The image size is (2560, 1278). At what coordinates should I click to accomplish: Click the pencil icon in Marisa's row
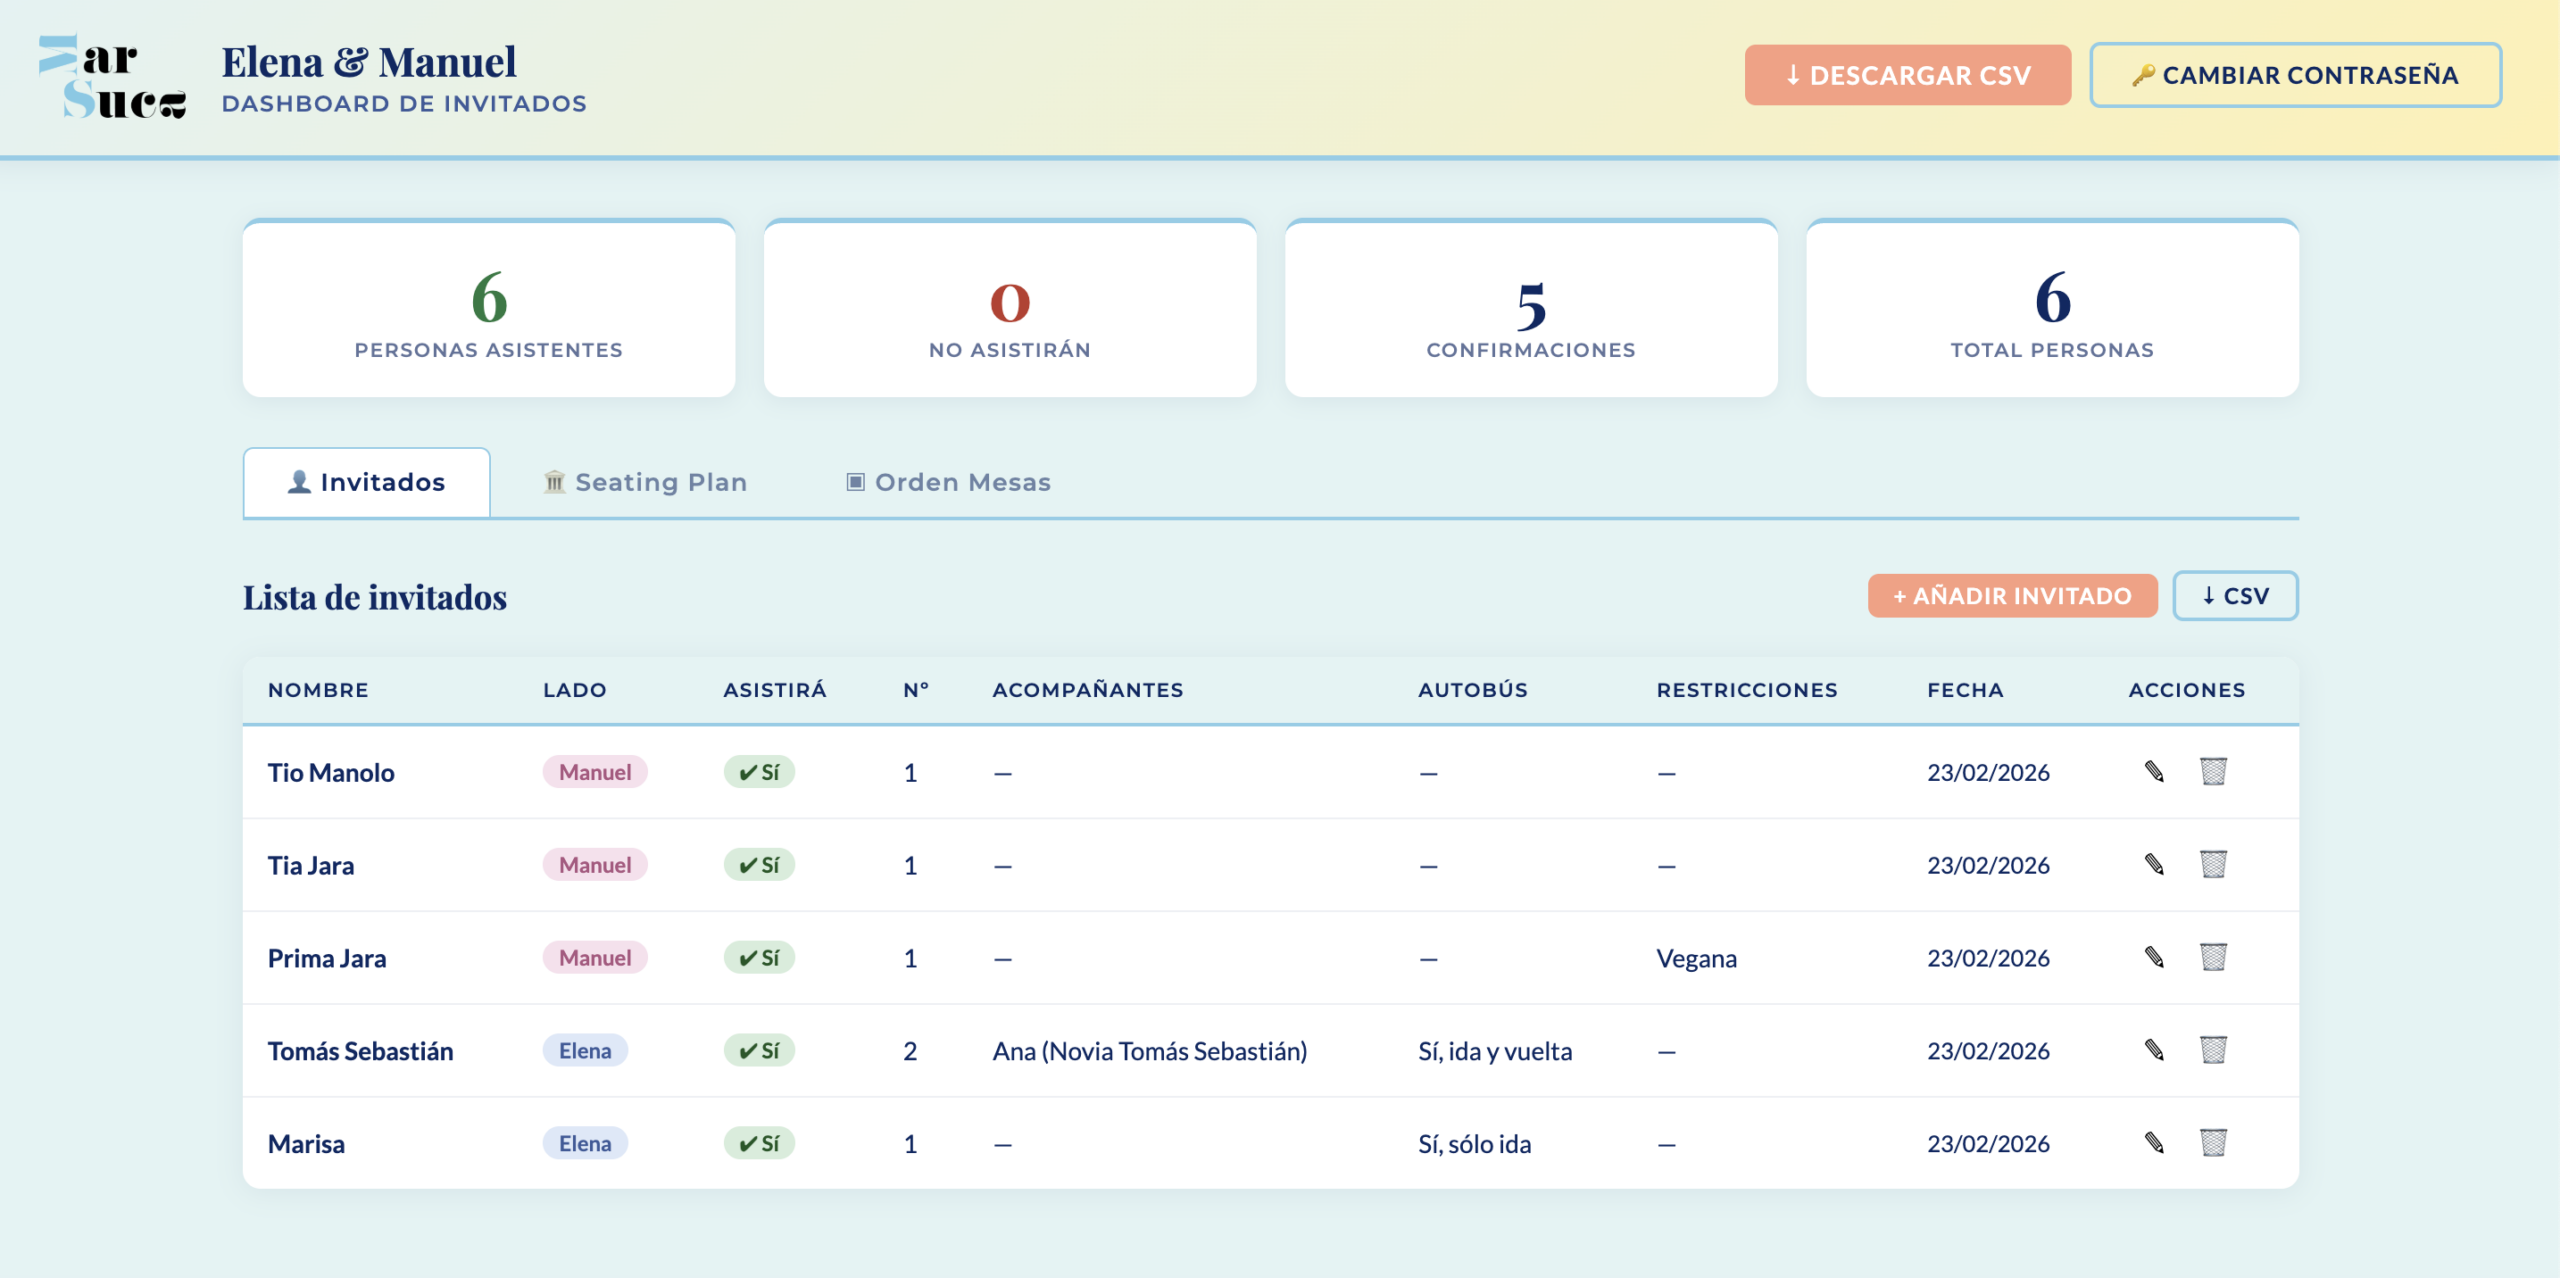[2154, 1143]
